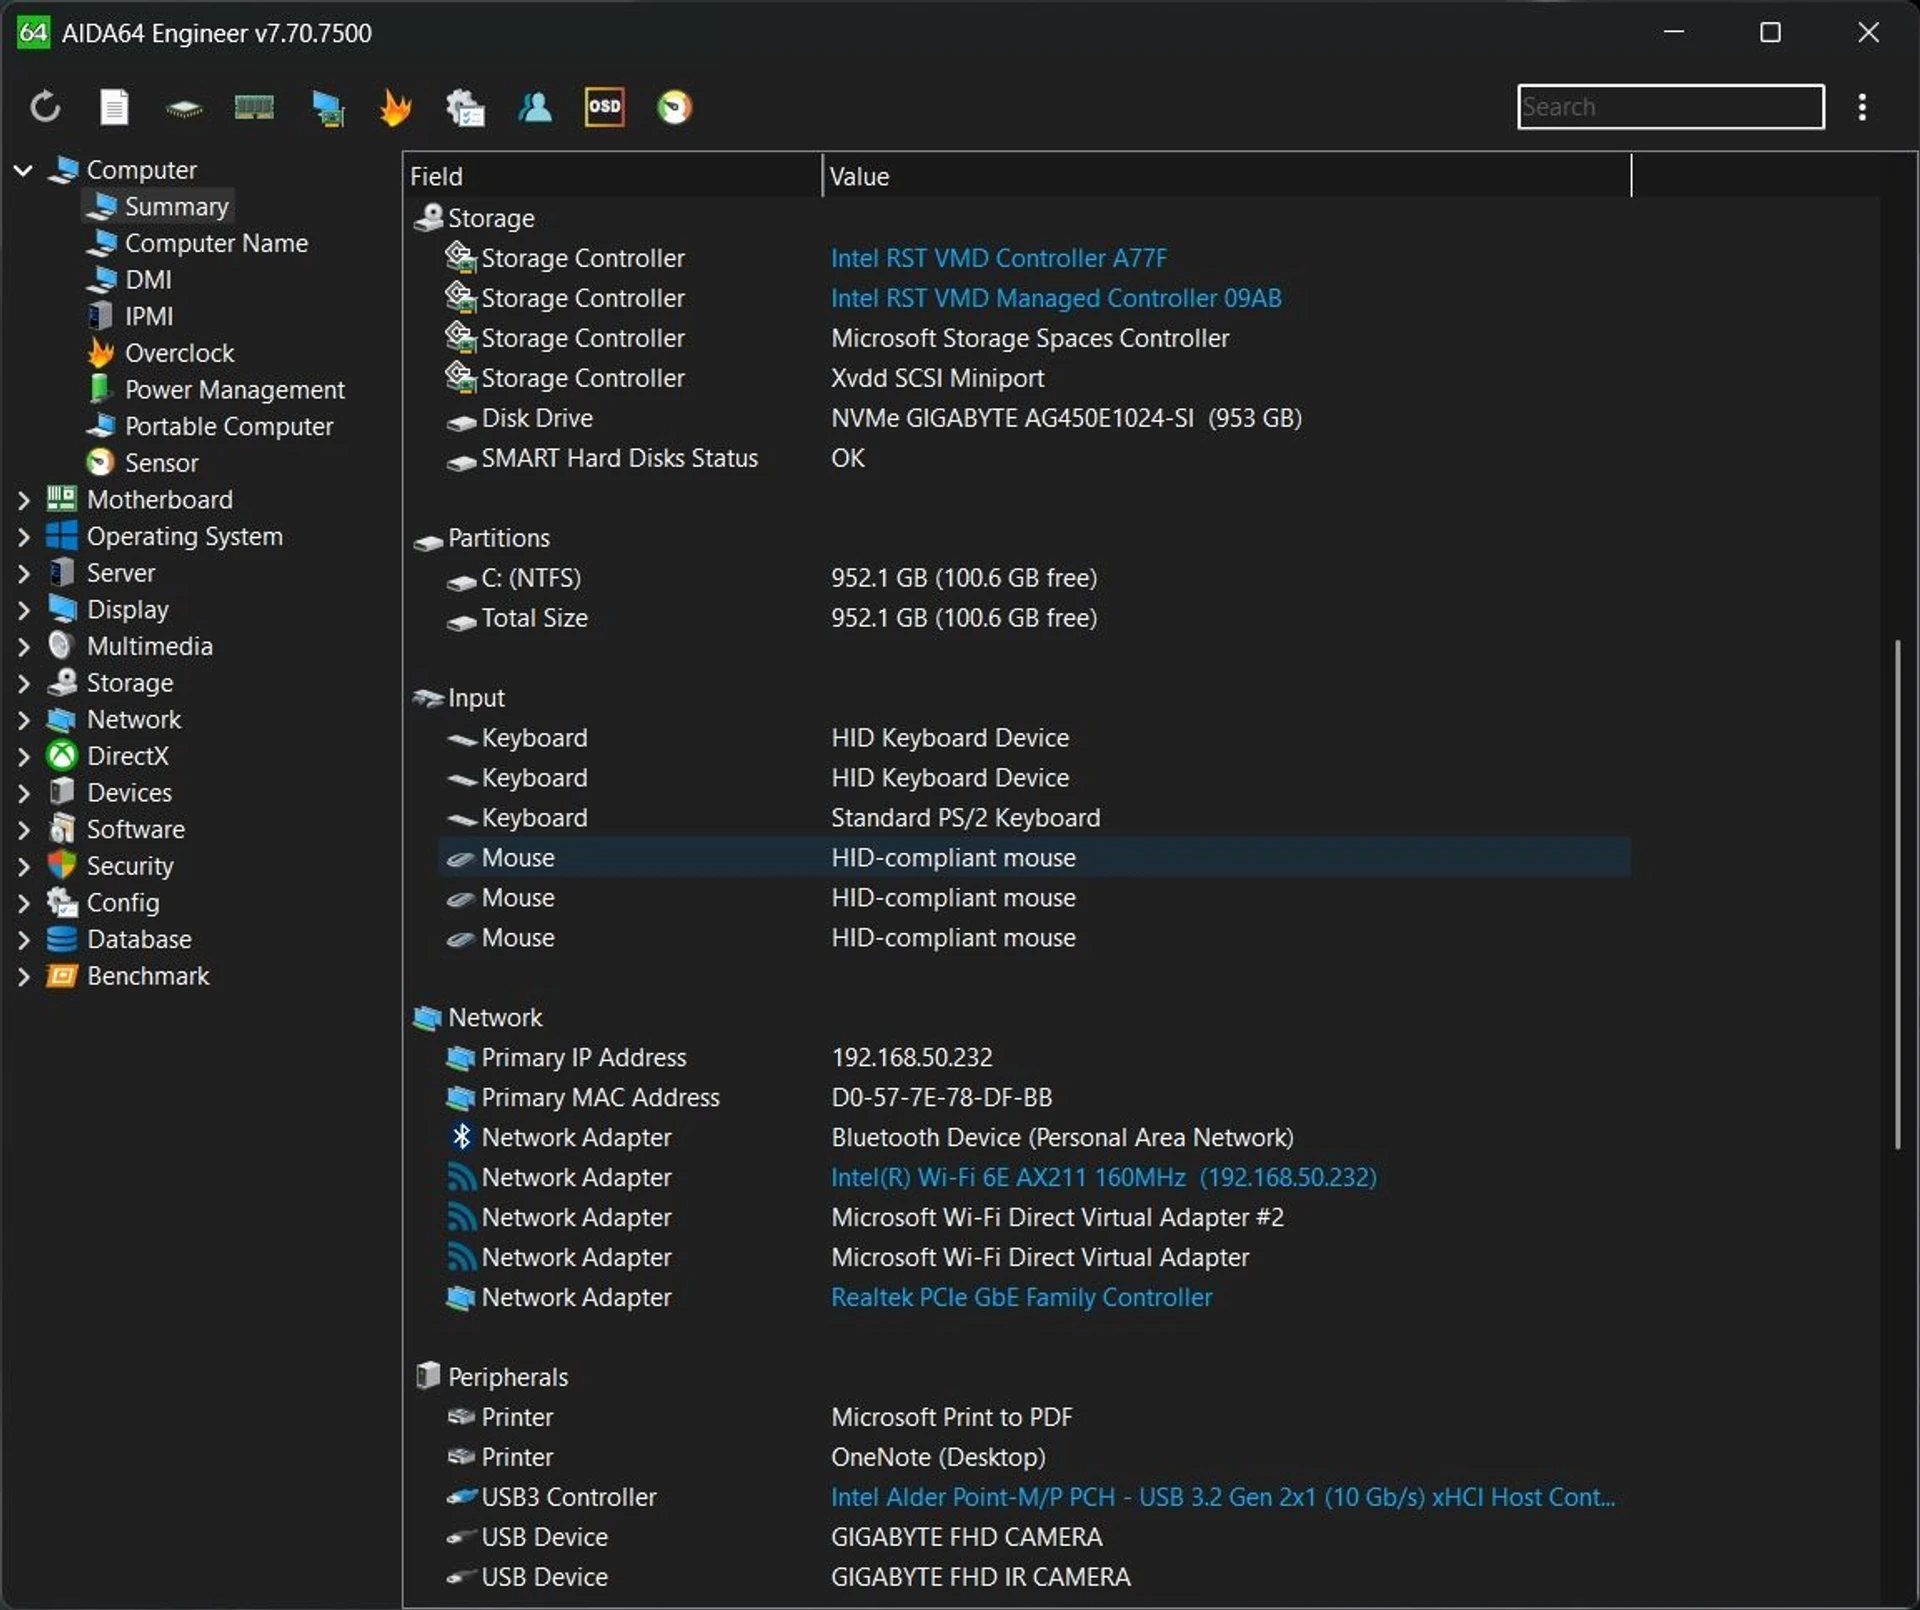Screen dimensions: 1920x1610
Task: Click the memory module benchmark icon
Action: click(254, 107)
